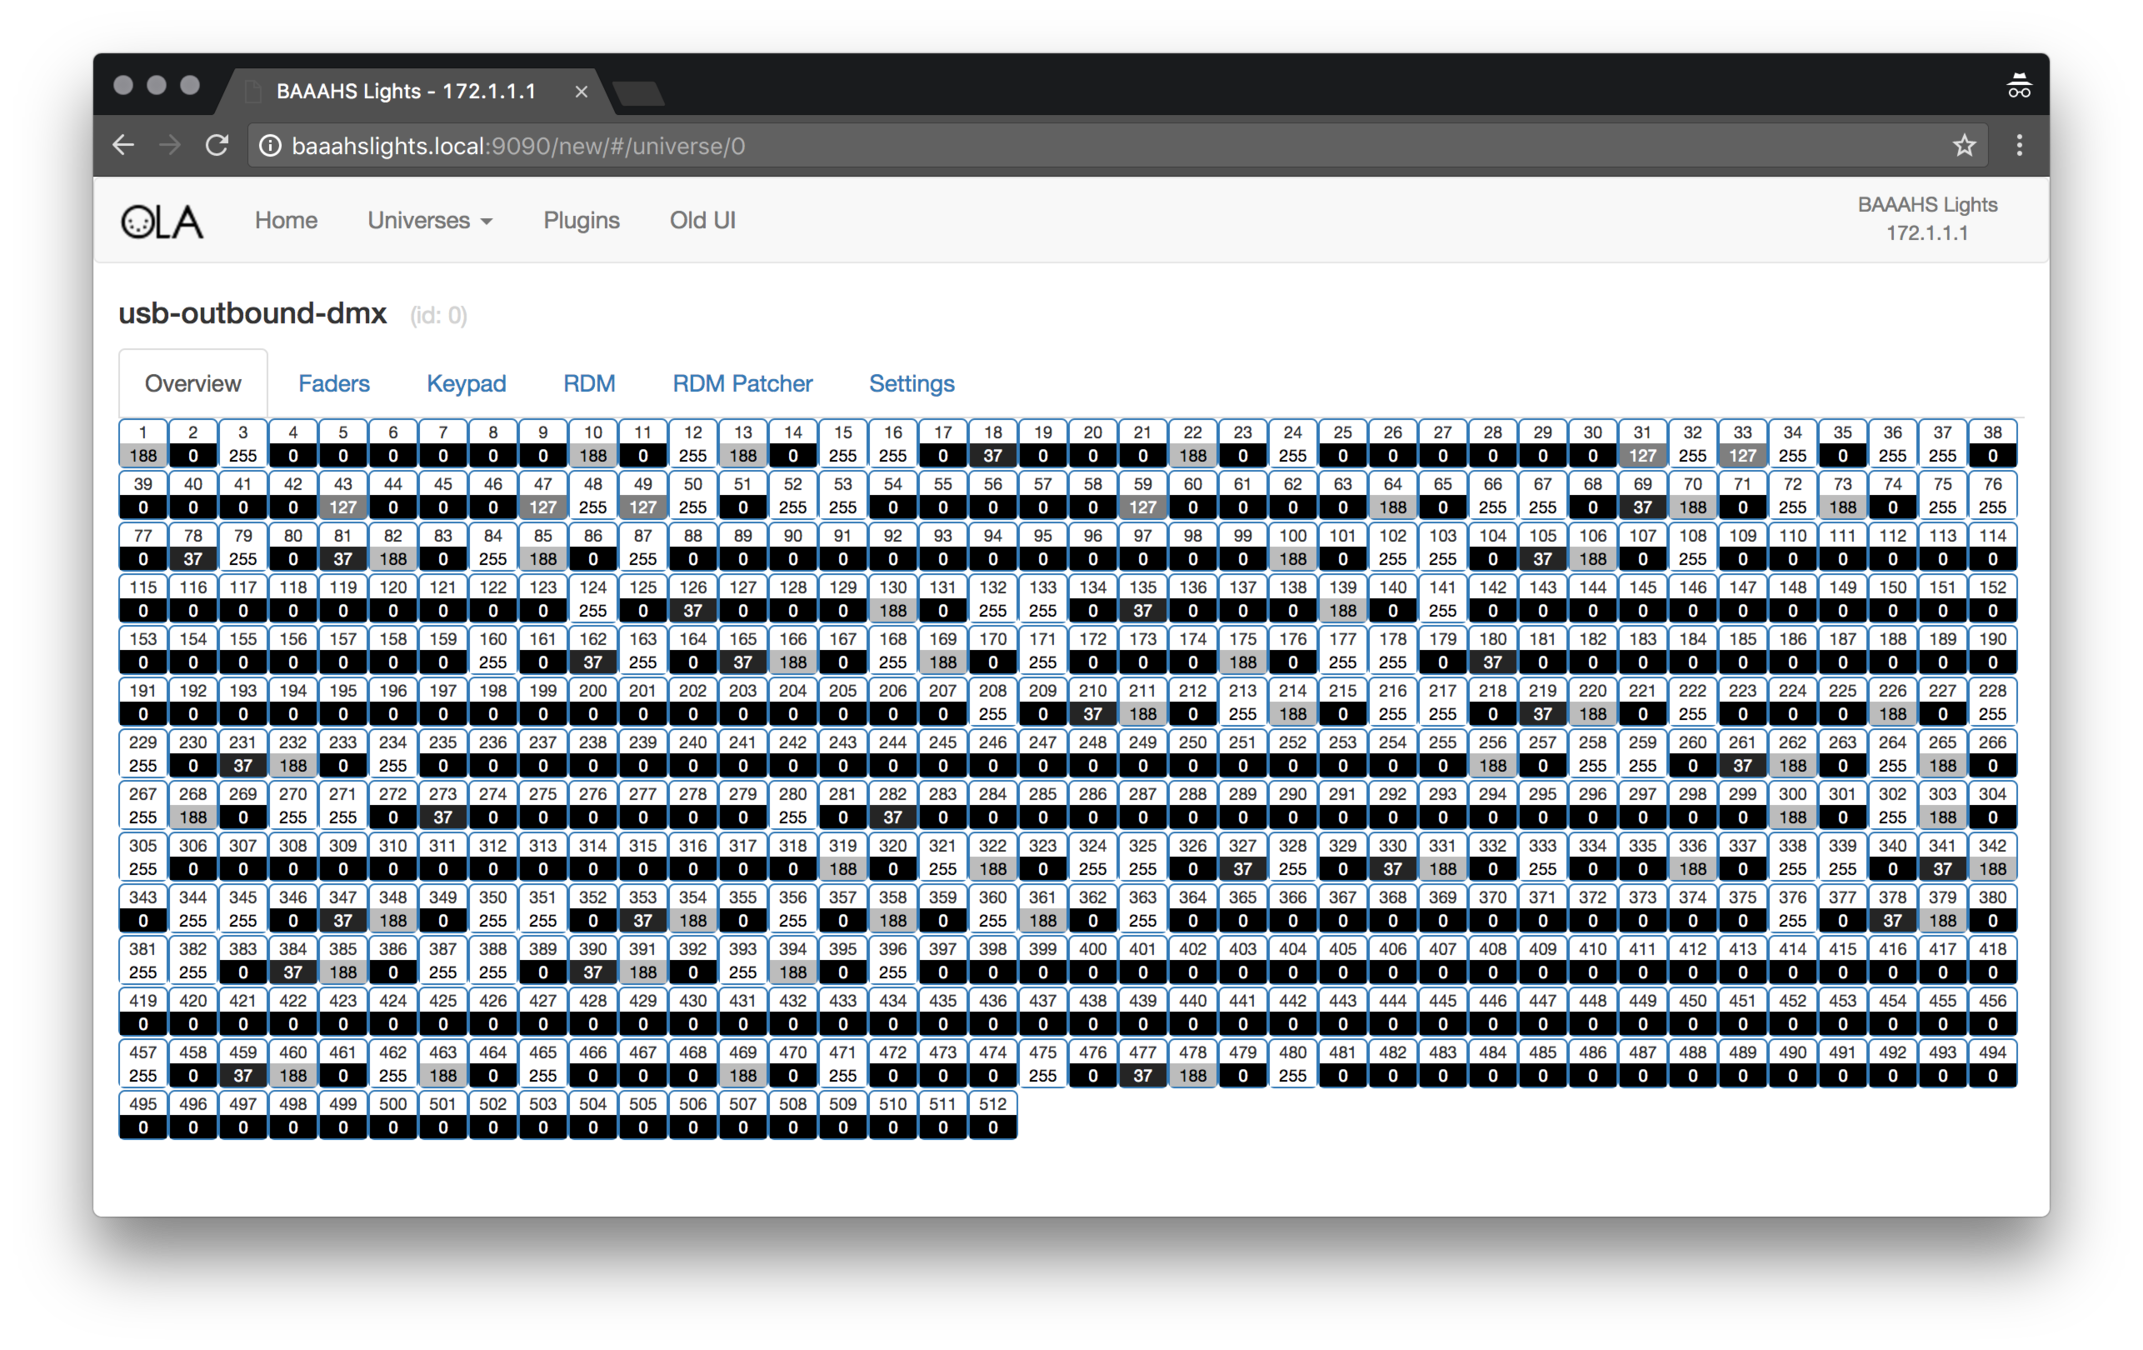Open the Keypad tab
Screen dimensions: 2143x1350
point(466,384)
